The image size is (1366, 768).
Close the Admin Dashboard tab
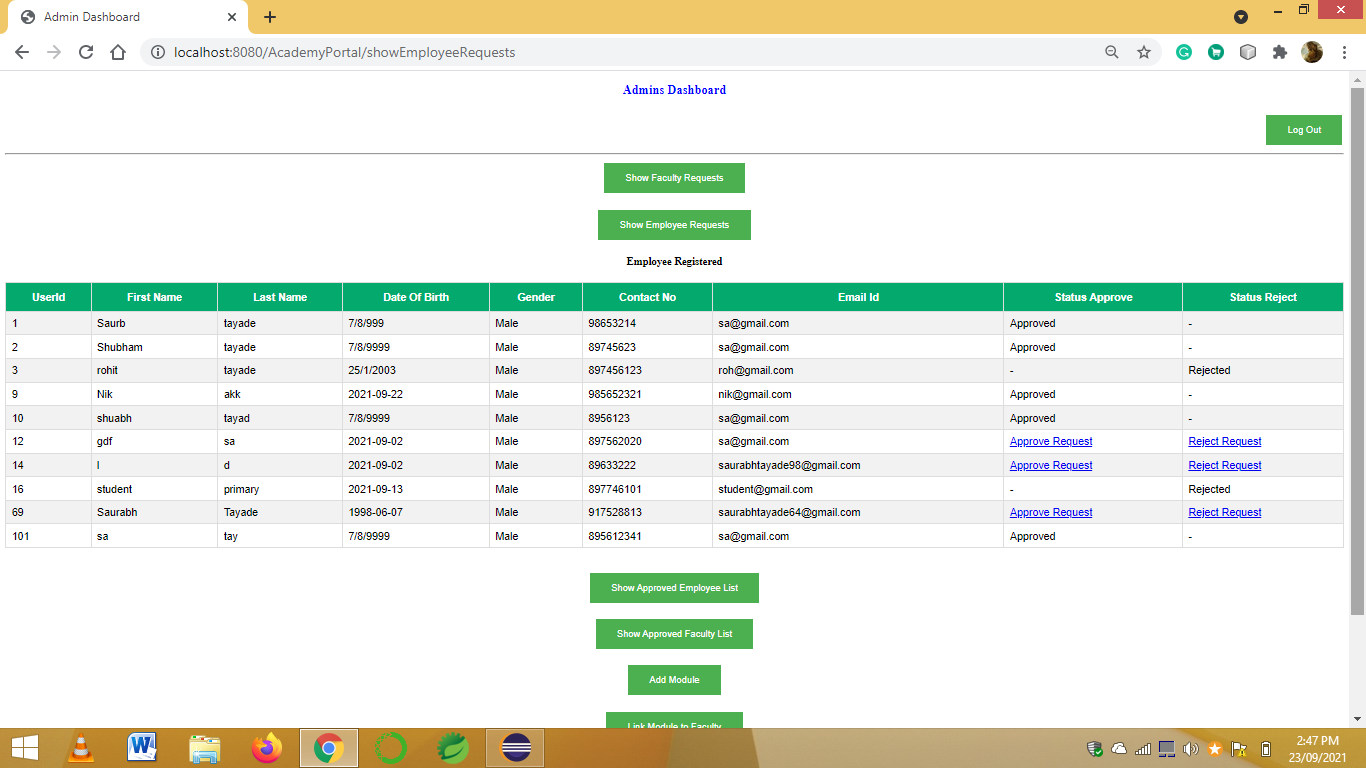(232, 17)
